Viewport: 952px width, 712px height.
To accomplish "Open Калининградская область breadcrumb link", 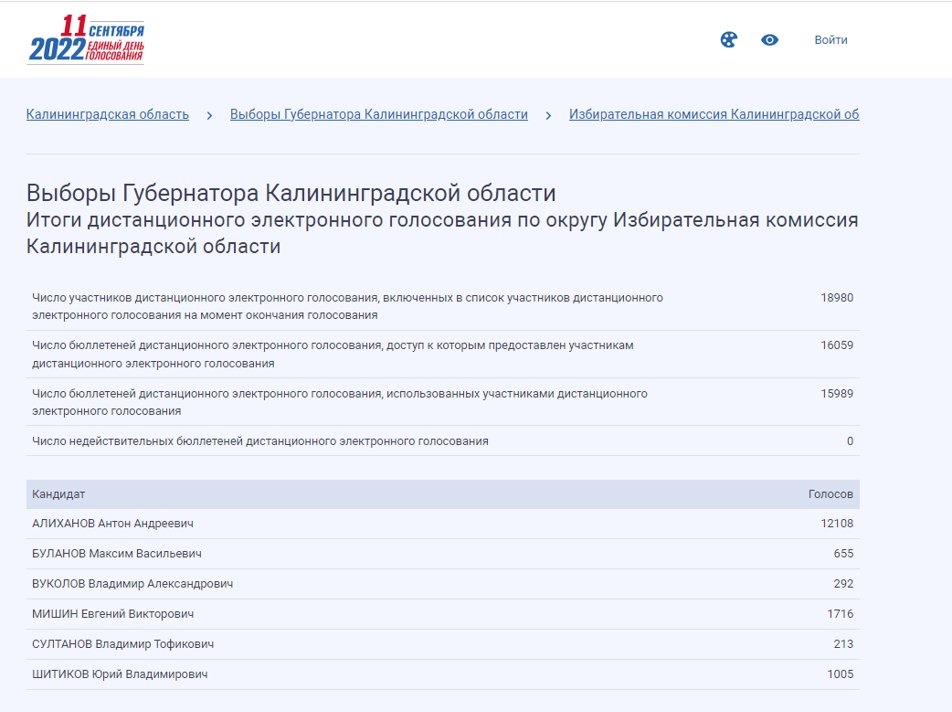I will point(107,115).
